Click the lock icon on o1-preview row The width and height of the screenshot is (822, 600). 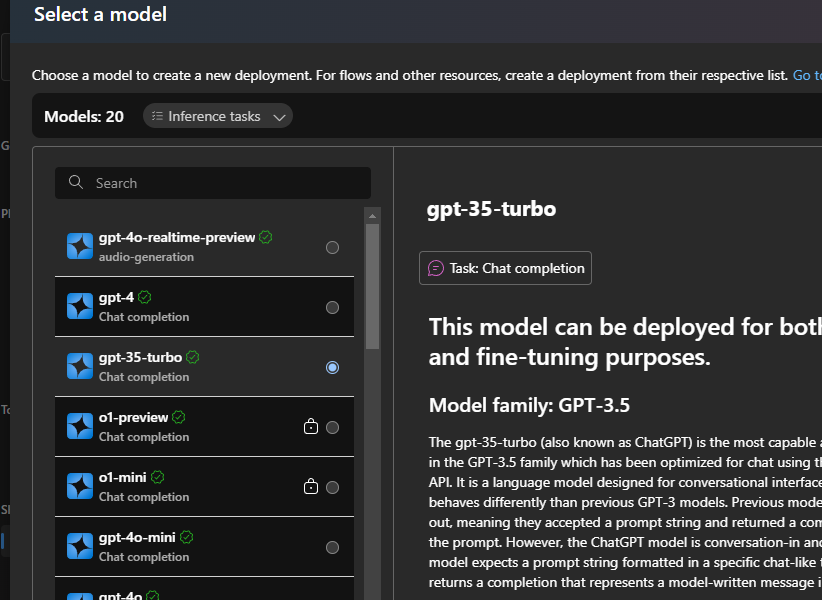coord(311,427)
